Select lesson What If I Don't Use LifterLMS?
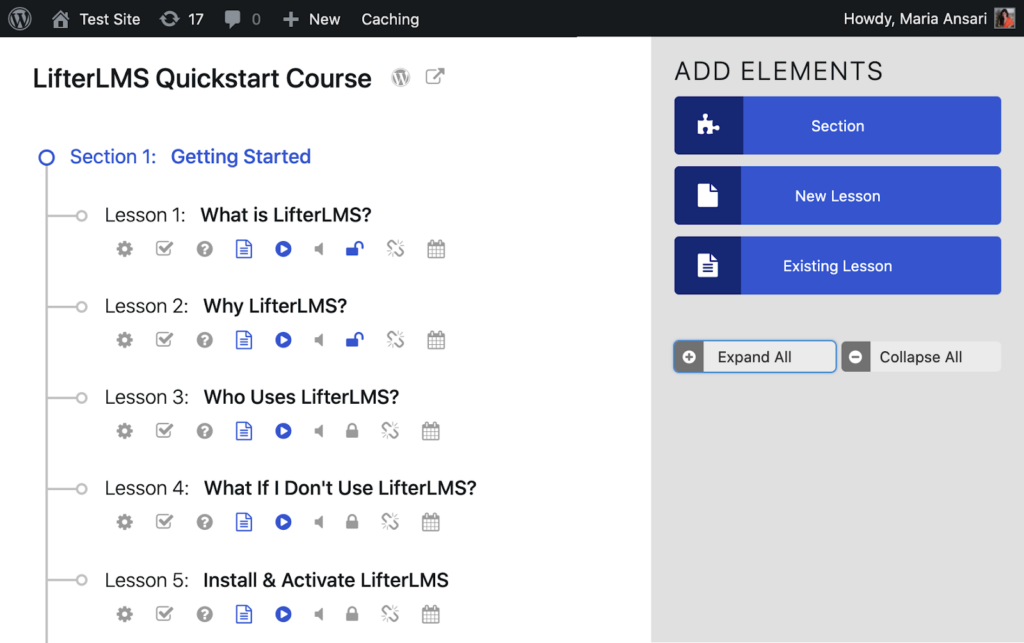This screenshot has height=643, width=1024. coord(340,488)
